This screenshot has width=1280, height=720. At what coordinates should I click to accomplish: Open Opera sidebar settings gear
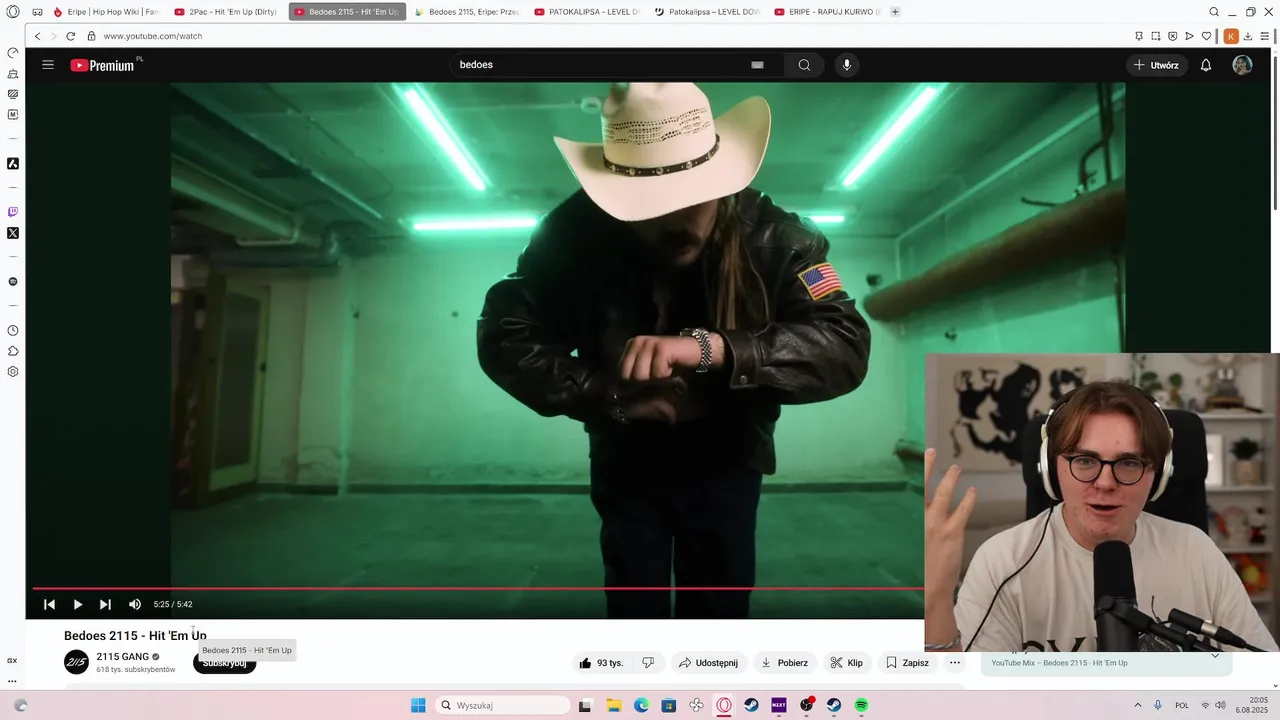coord(13,372)
